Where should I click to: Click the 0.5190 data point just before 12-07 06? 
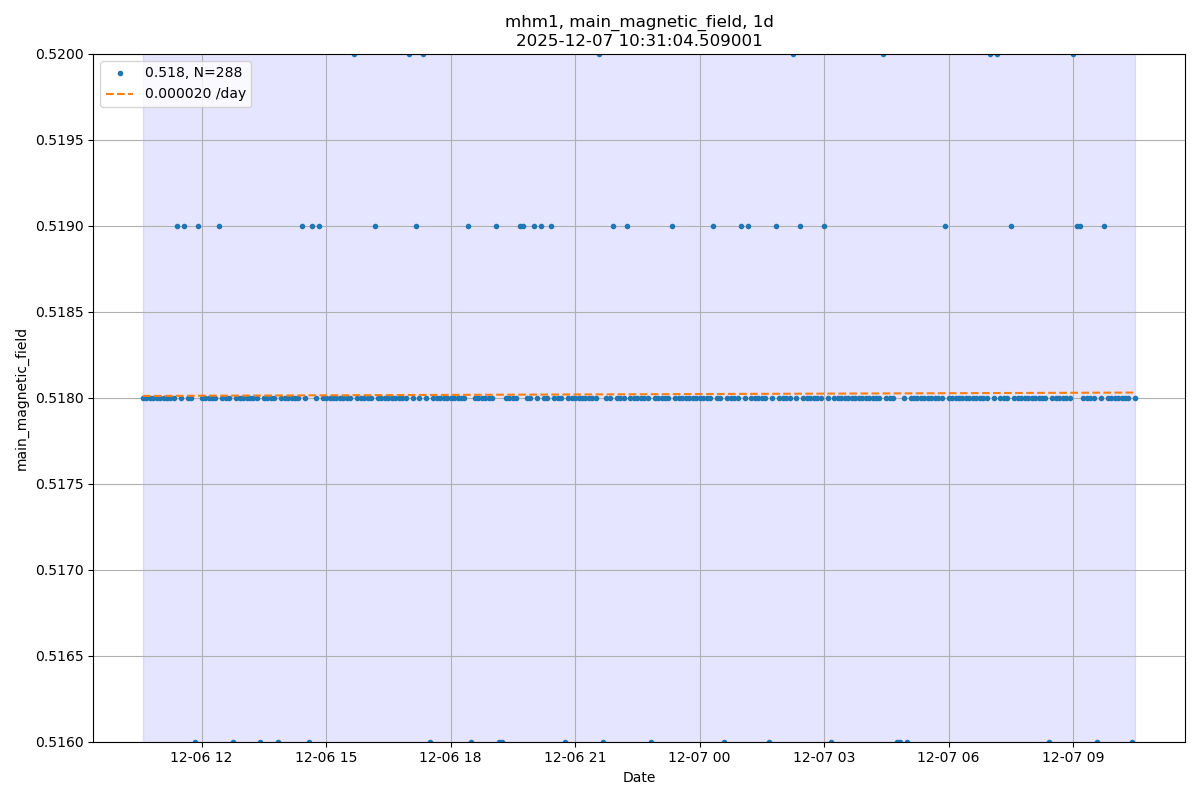tap(945, 226)
